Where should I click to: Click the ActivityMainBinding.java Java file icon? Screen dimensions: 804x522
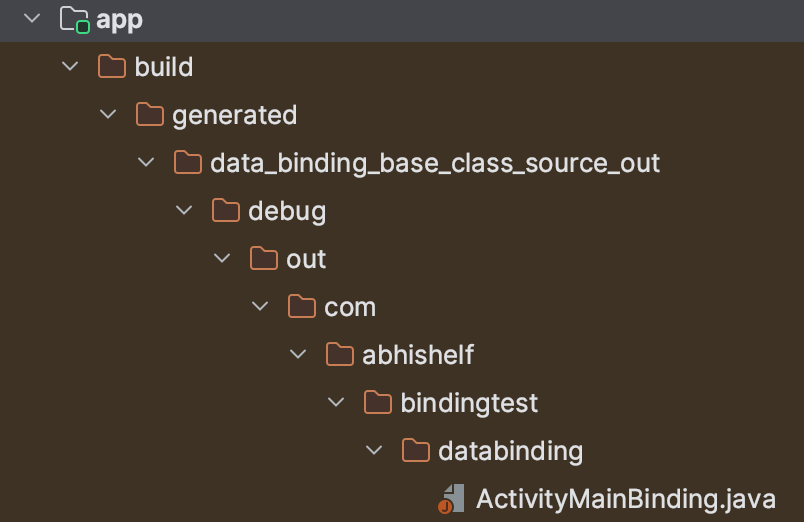[452, 499]
